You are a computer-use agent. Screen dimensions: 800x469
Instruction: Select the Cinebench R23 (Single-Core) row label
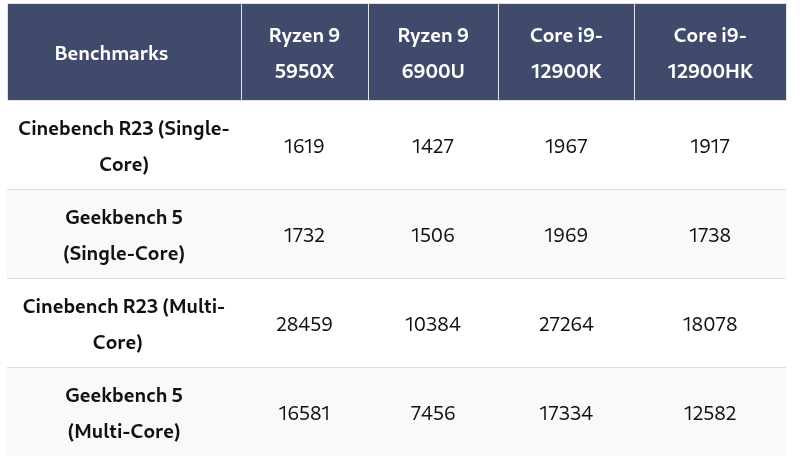coord(124,146)
